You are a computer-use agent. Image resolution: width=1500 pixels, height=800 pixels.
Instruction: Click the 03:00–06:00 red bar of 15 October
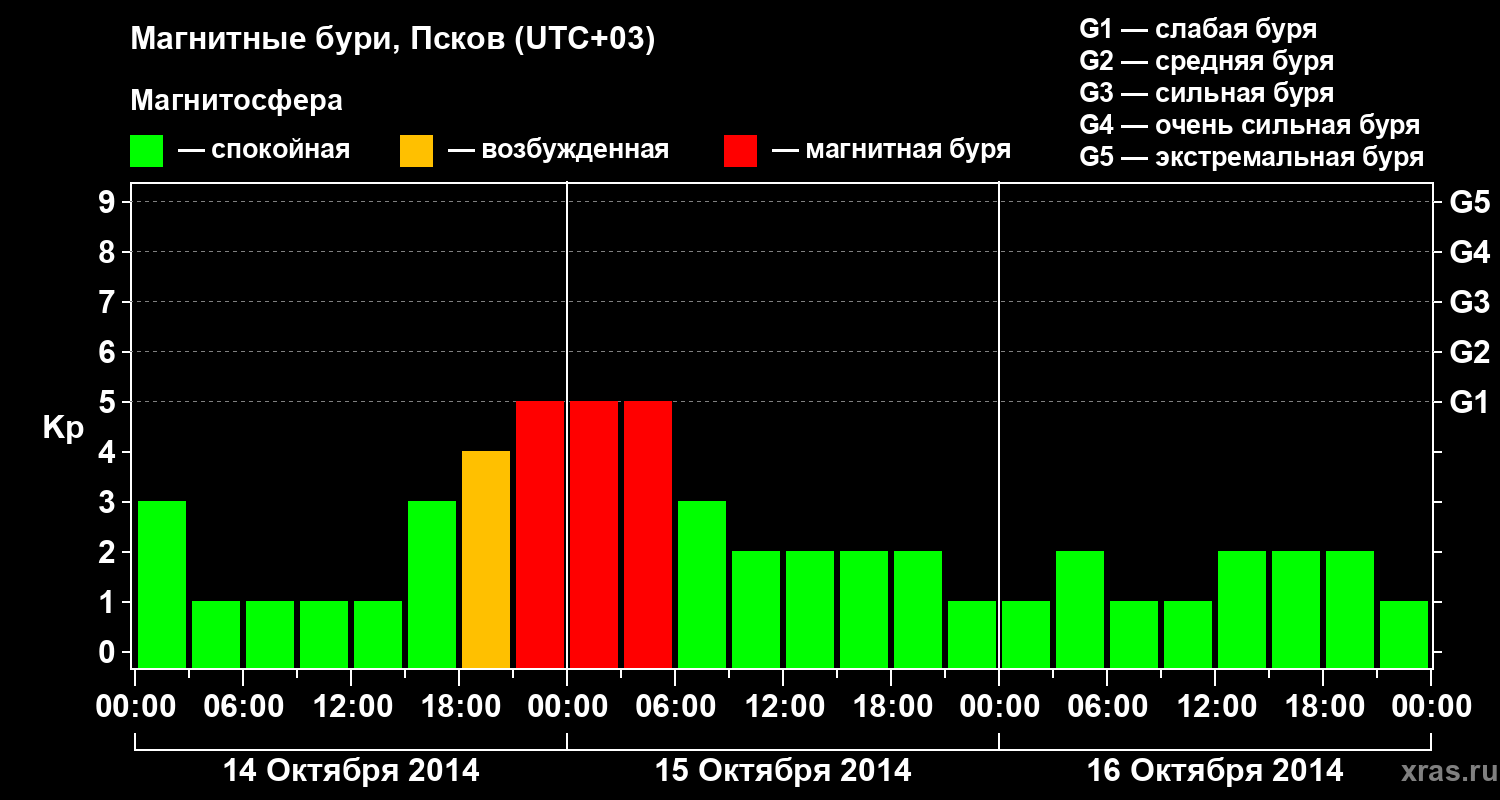648,534
